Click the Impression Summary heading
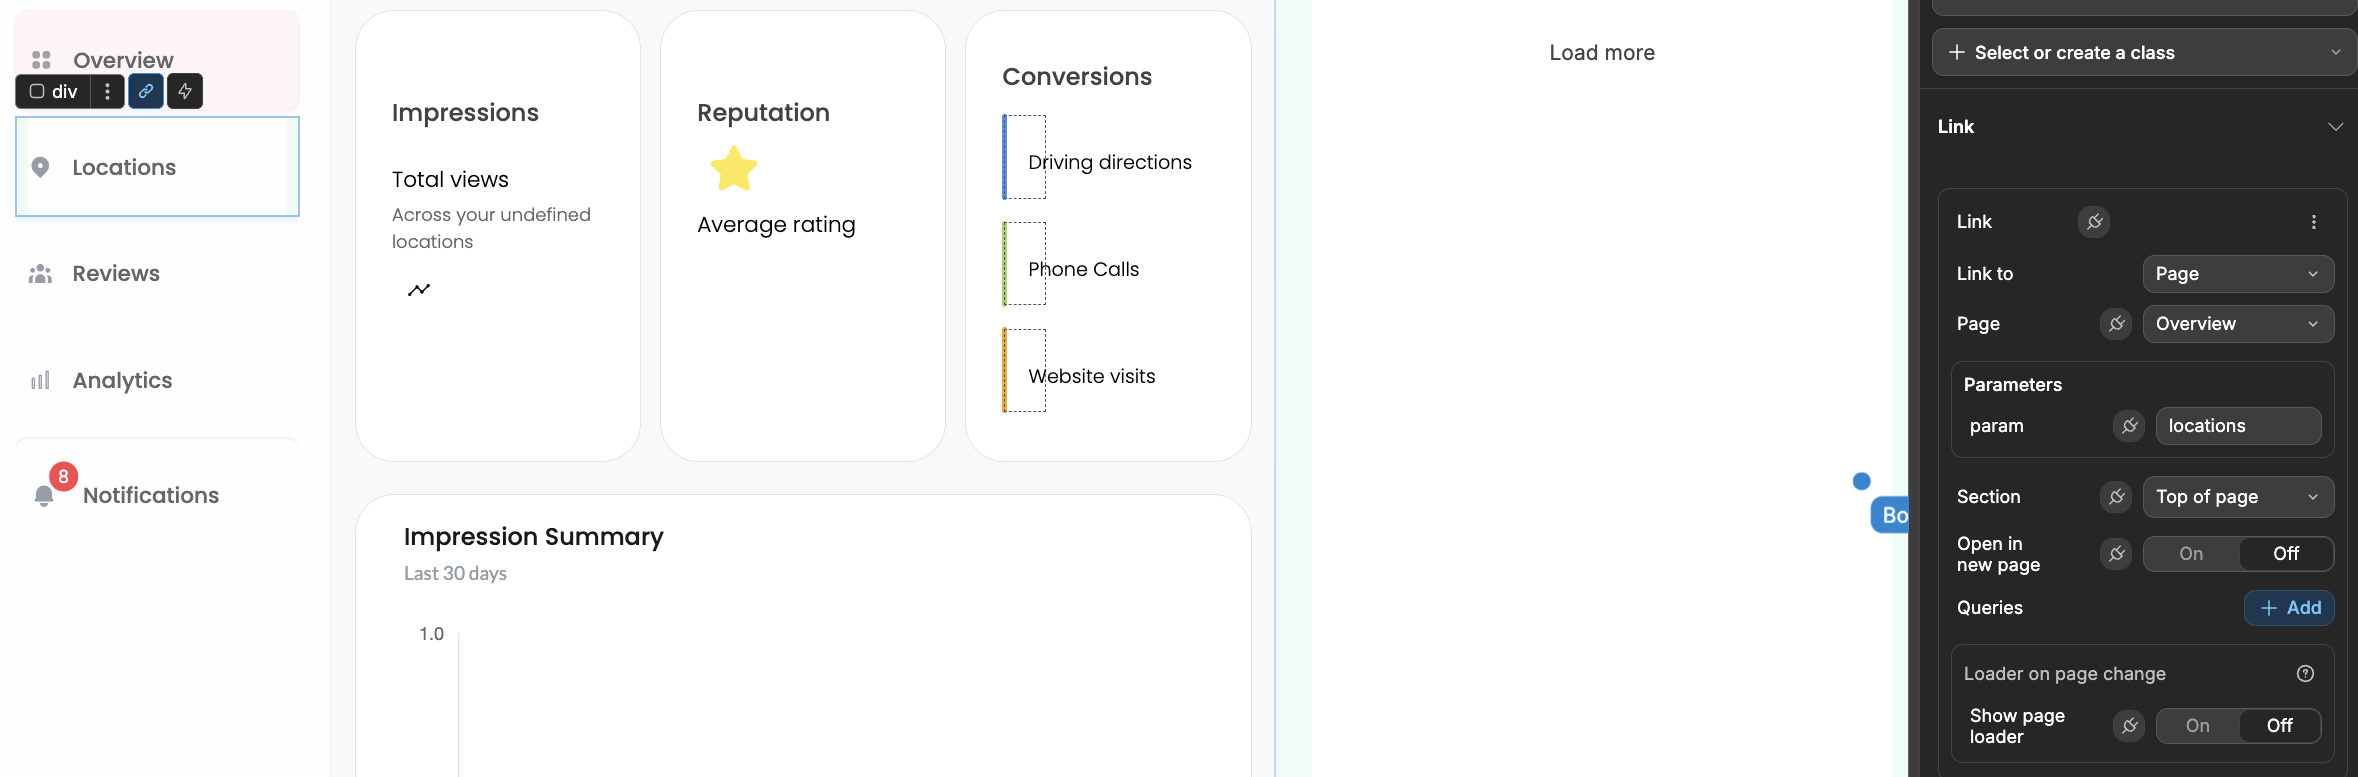The height and width of the screenshot is (777, 2358). 534,537
